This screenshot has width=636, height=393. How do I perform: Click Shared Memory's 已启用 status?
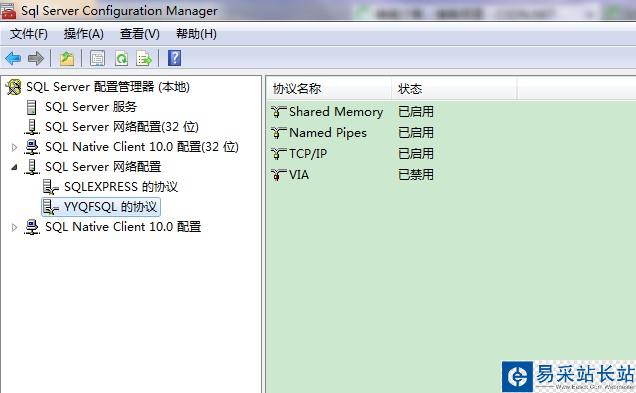point(416,112)
